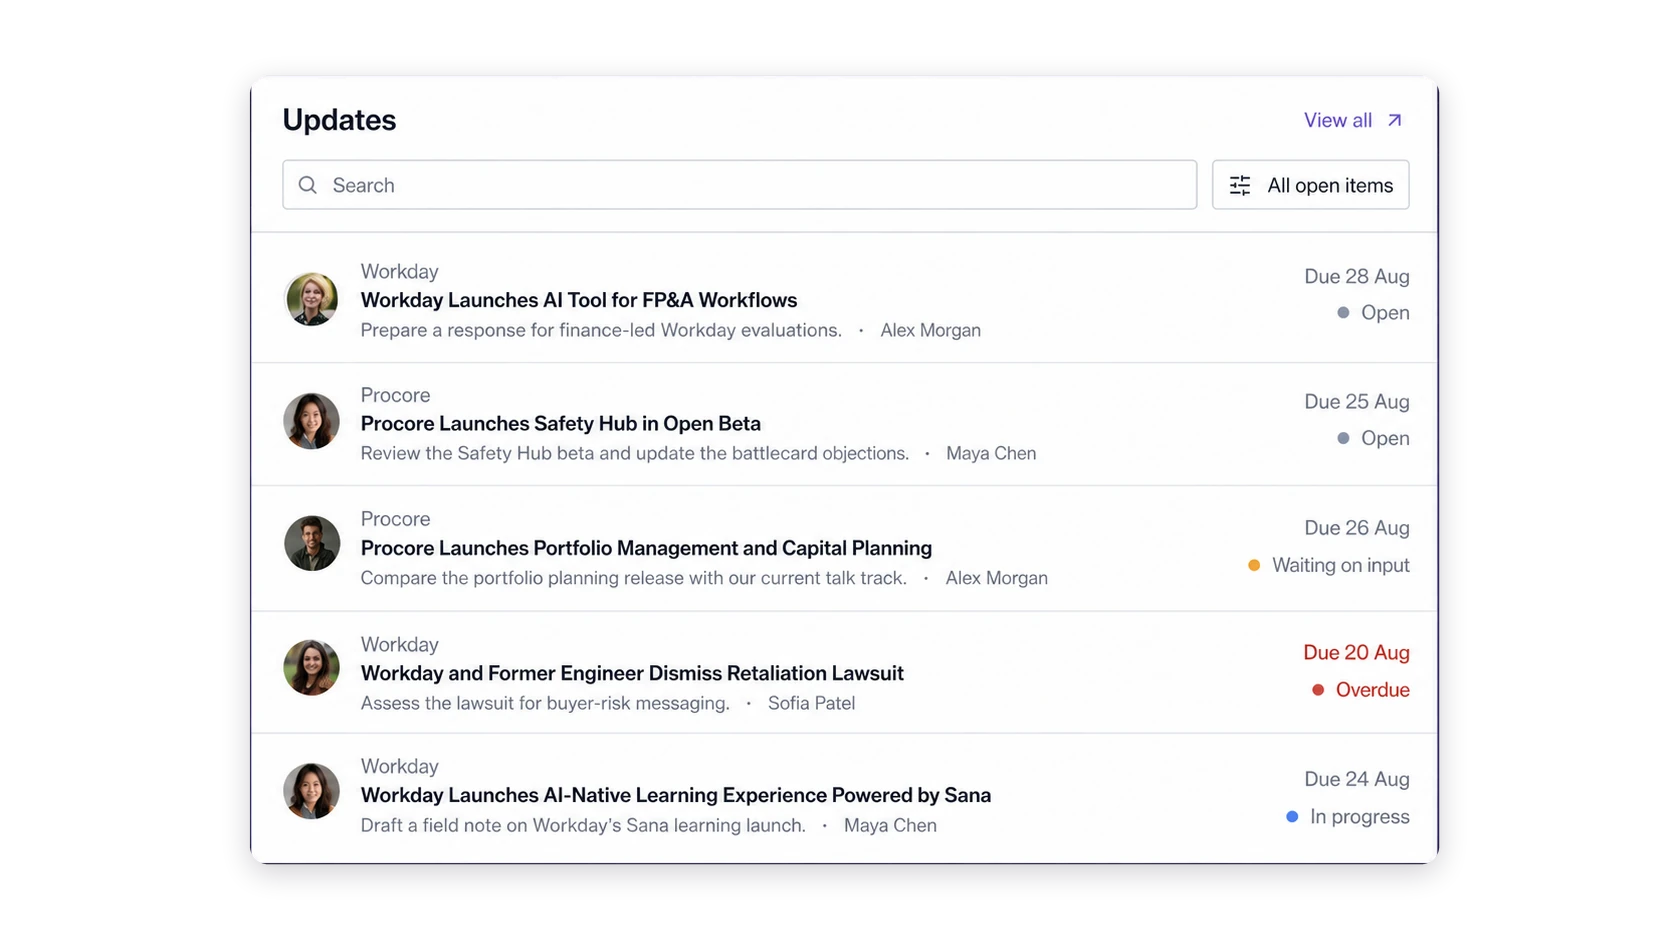Open Procore Launches Safety Hub in Open Beta
The height and width of the screenshot is (941, 1672).
561,423
